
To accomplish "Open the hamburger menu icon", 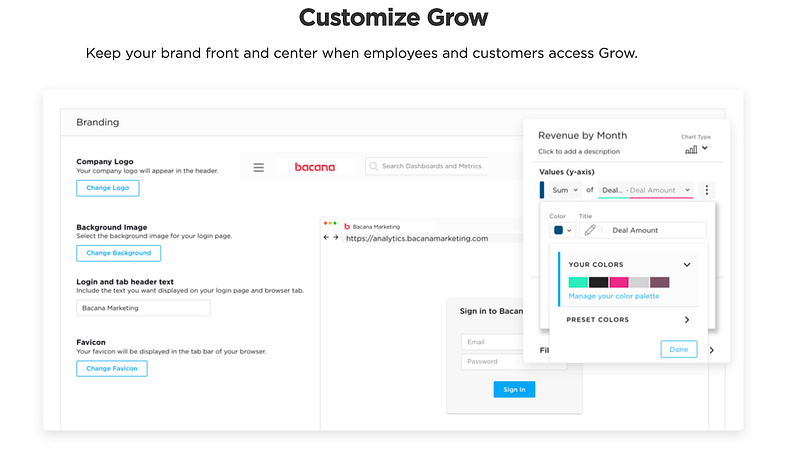I will [x=258, y=167].
